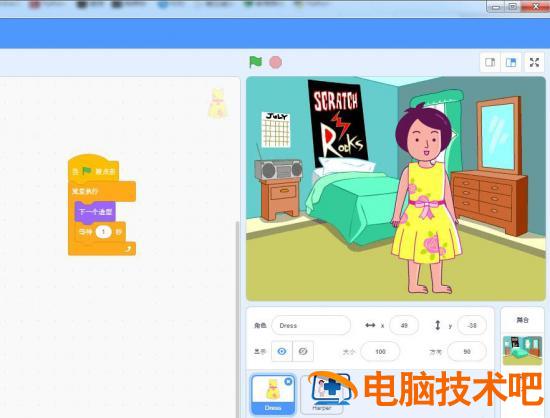Click the horizontal x arrows icon
550x418 pixels.
click(370, 325)
